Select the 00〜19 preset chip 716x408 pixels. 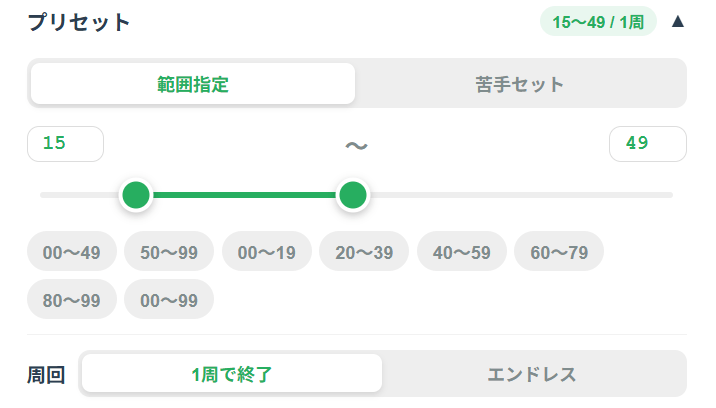click(267, 252)
